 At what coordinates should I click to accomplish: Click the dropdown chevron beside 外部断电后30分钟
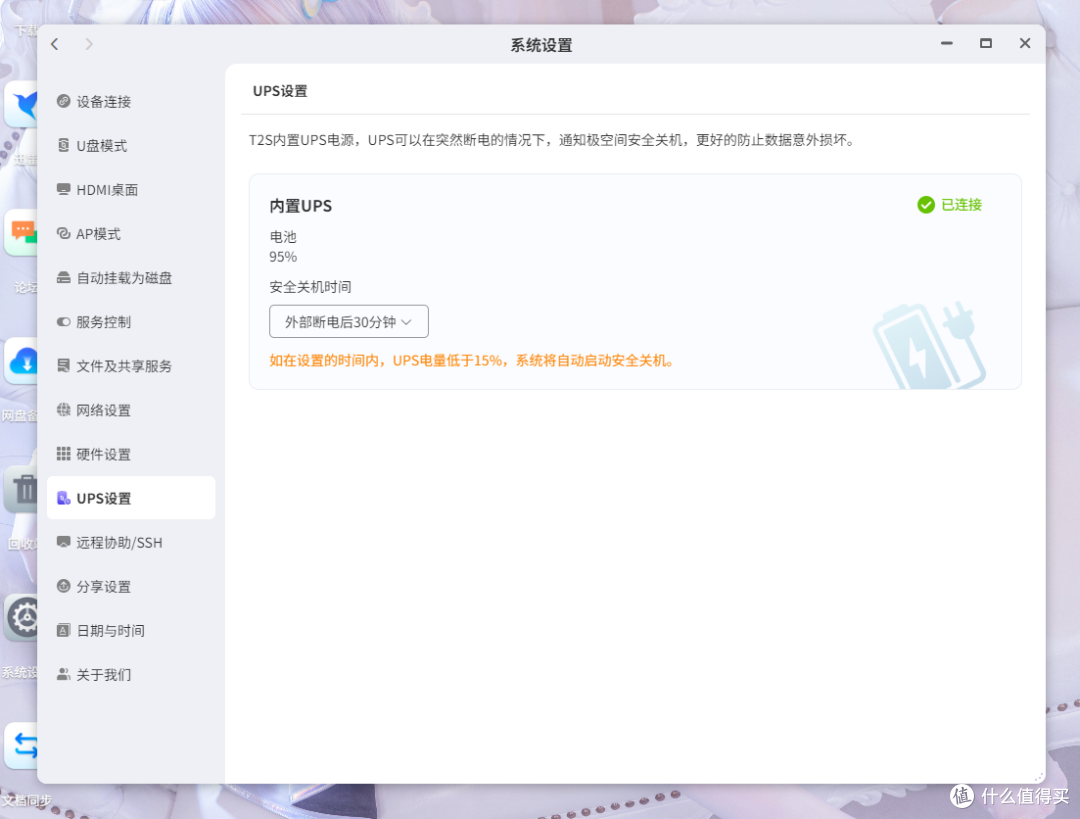[406, 322]
